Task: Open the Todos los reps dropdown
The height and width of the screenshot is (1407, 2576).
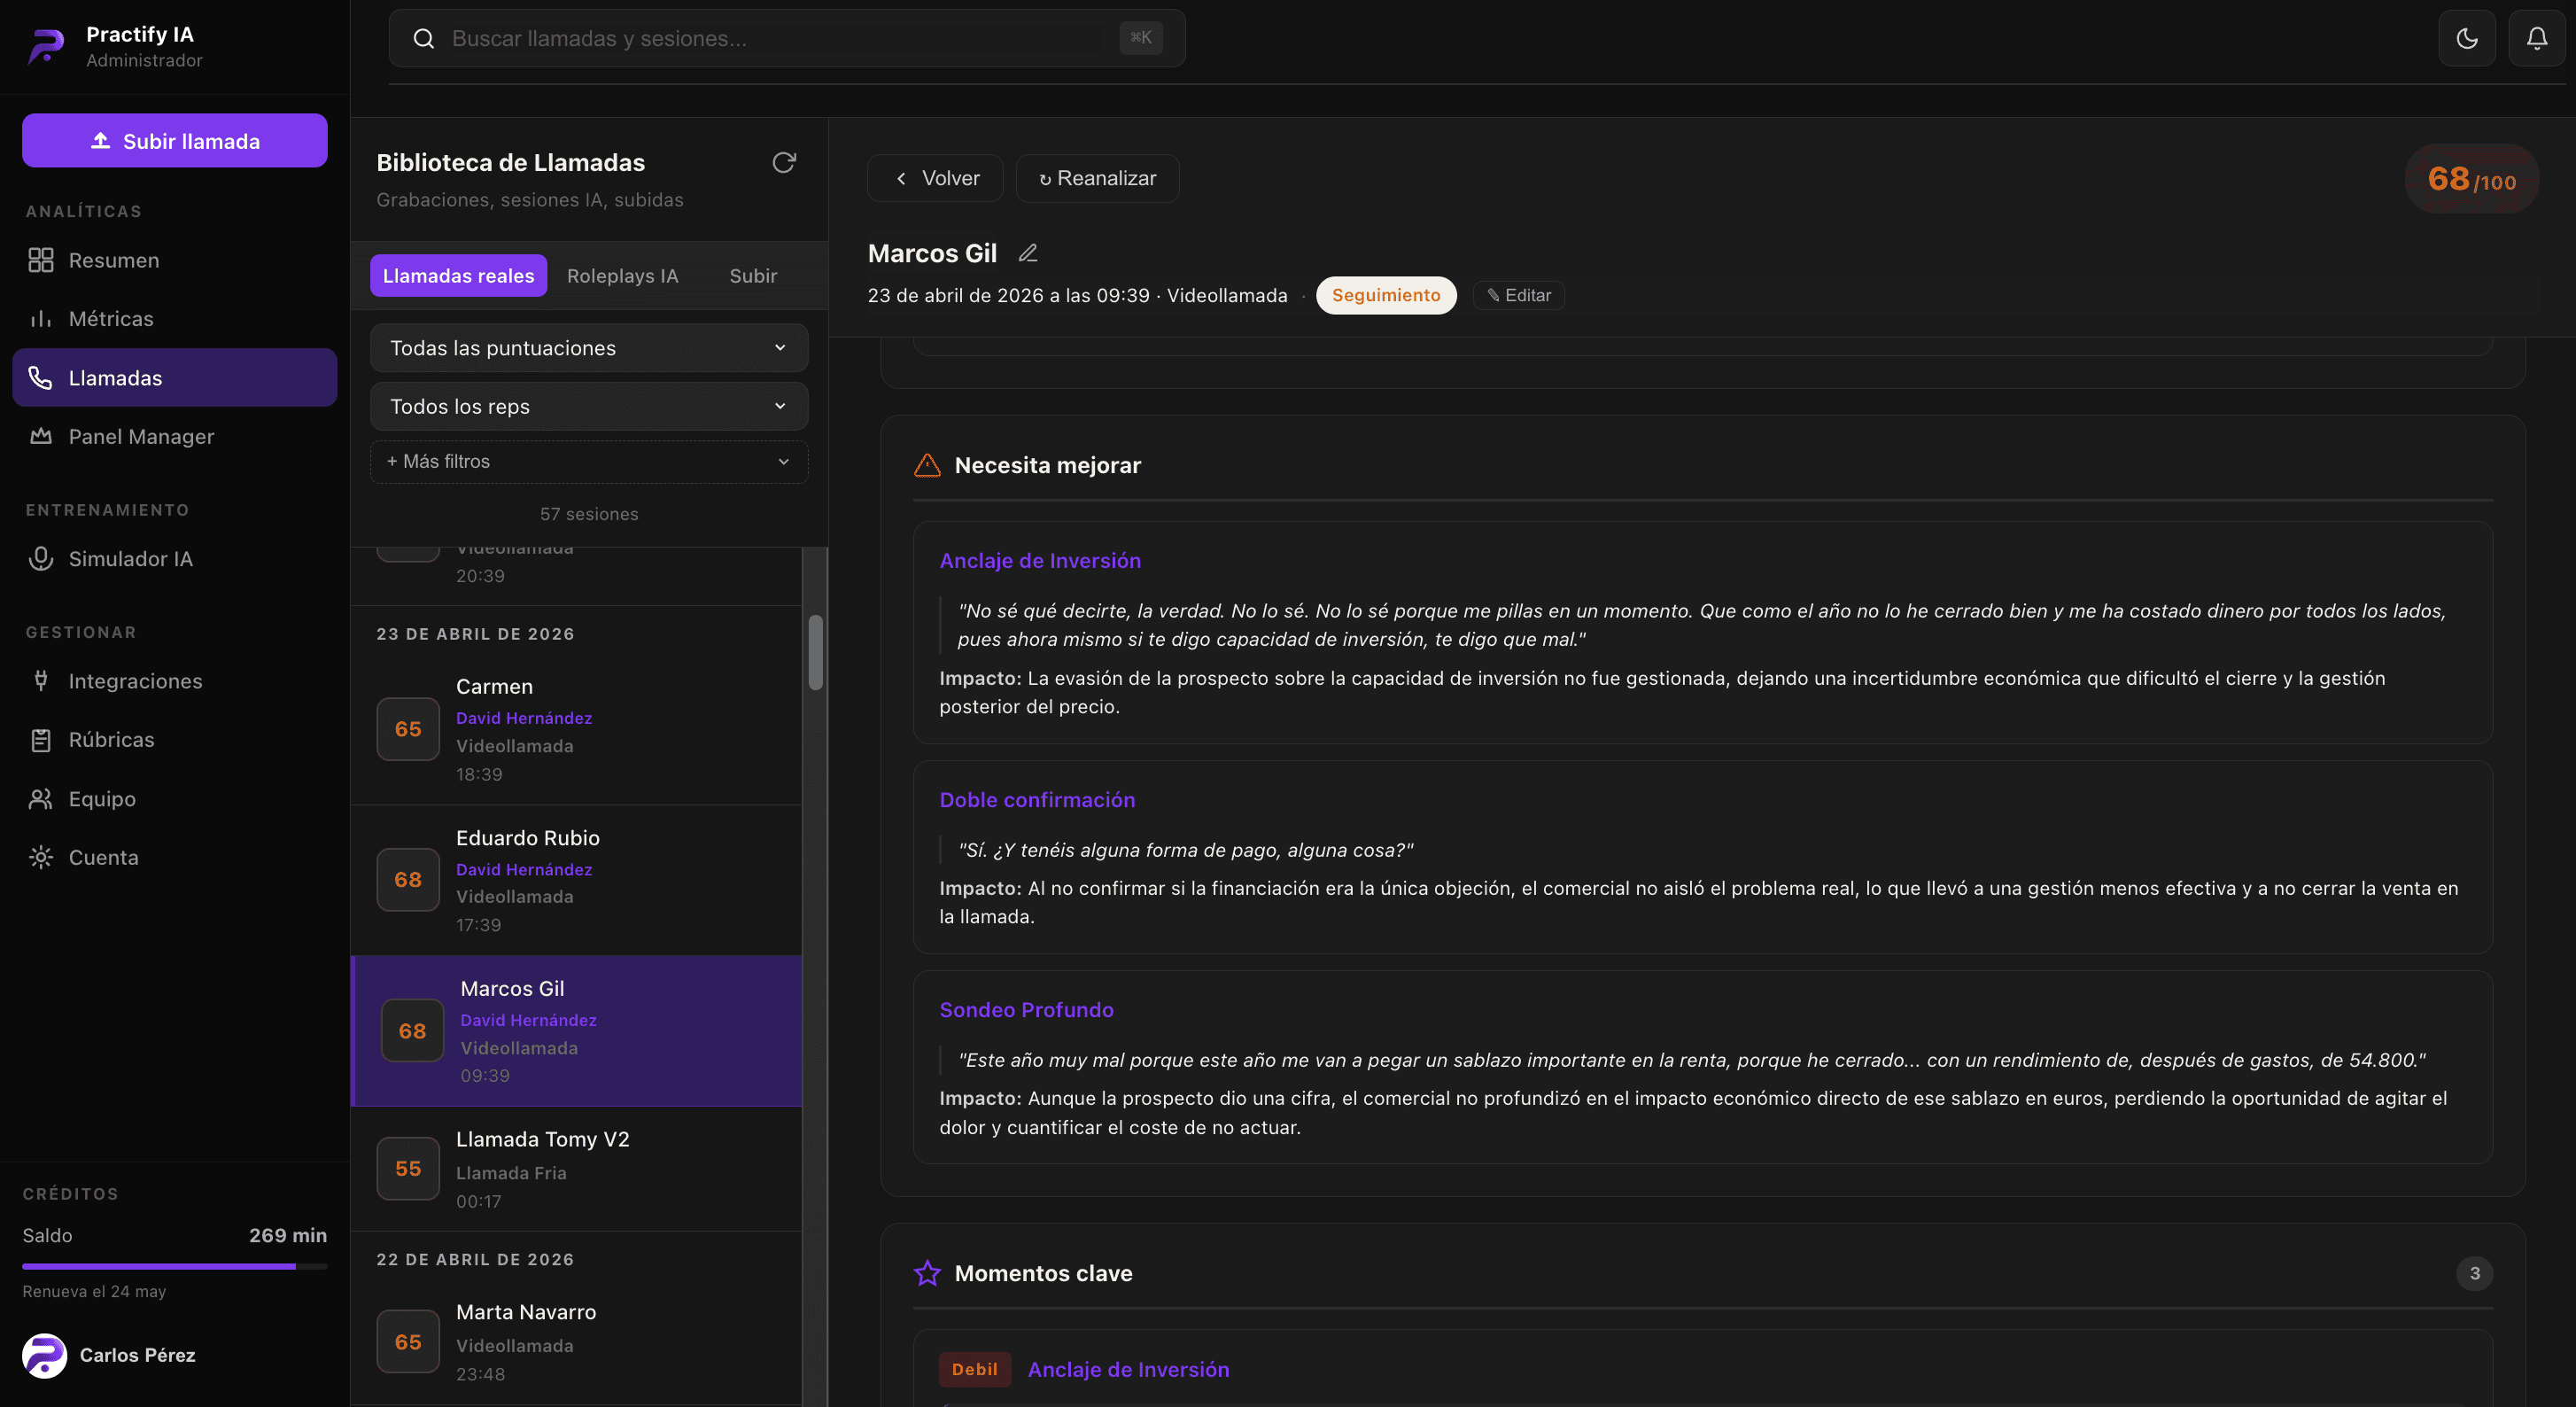Action: pos(589,407)
